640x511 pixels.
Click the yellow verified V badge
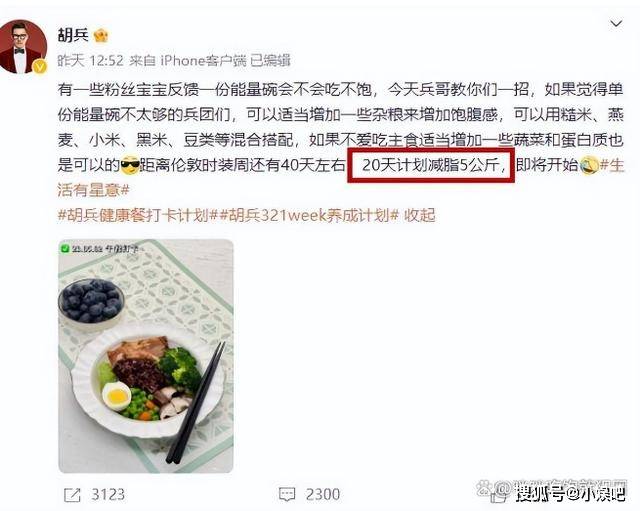tap(40, 66)
